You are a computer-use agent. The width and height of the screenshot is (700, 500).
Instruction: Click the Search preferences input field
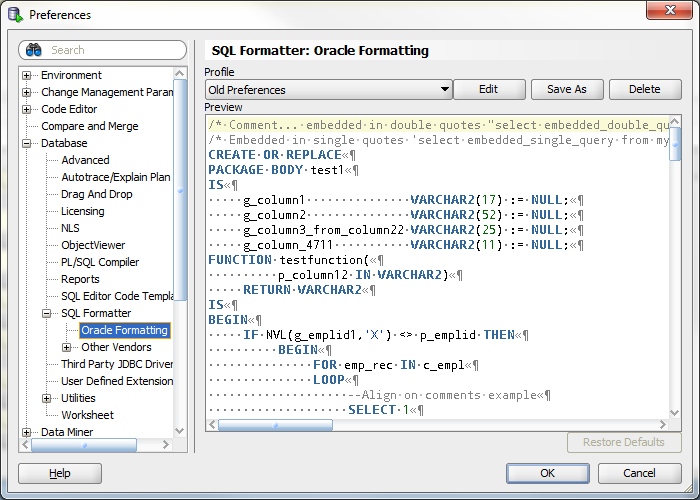[x=103, y=50]
